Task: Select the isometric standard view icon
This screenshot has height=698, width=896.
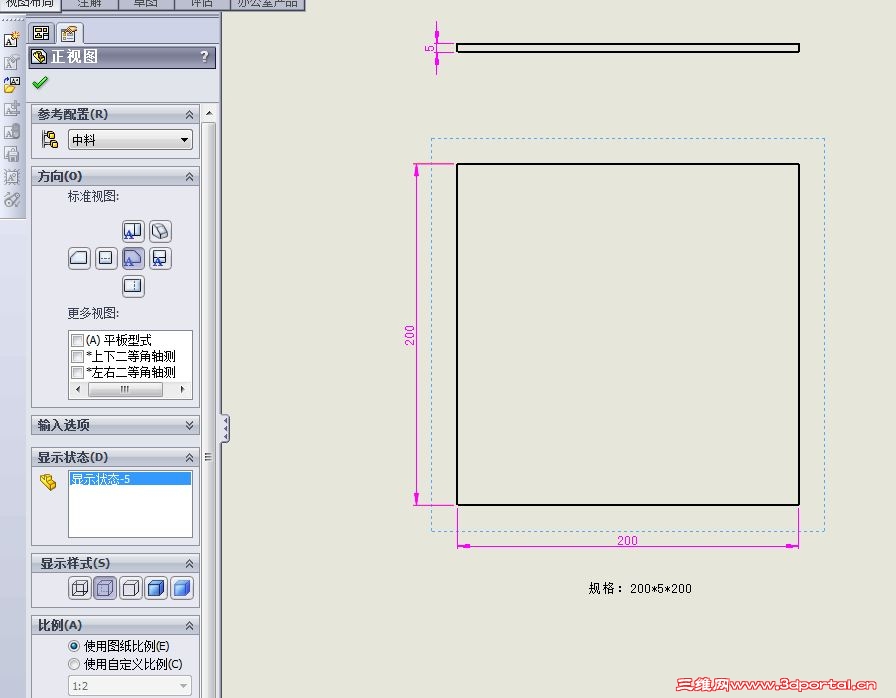Action: [160, 231]
